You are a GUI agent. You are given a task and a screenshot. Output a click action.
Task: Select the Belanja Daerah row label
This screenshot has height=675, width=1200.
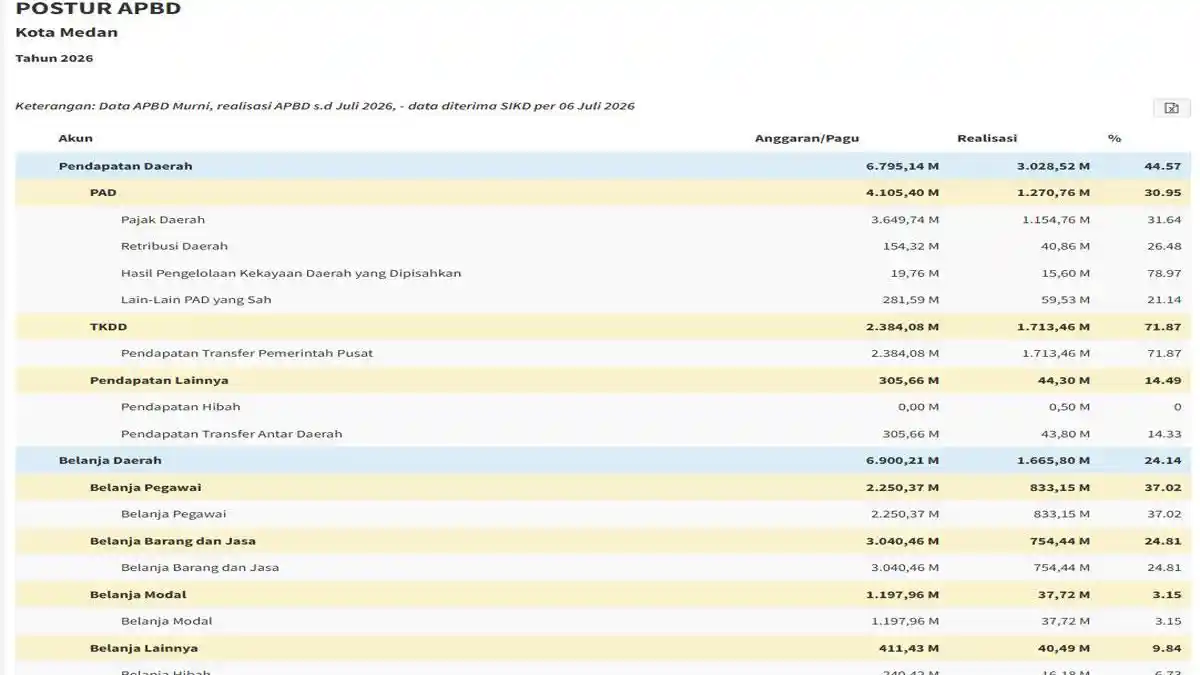[110, 461]
